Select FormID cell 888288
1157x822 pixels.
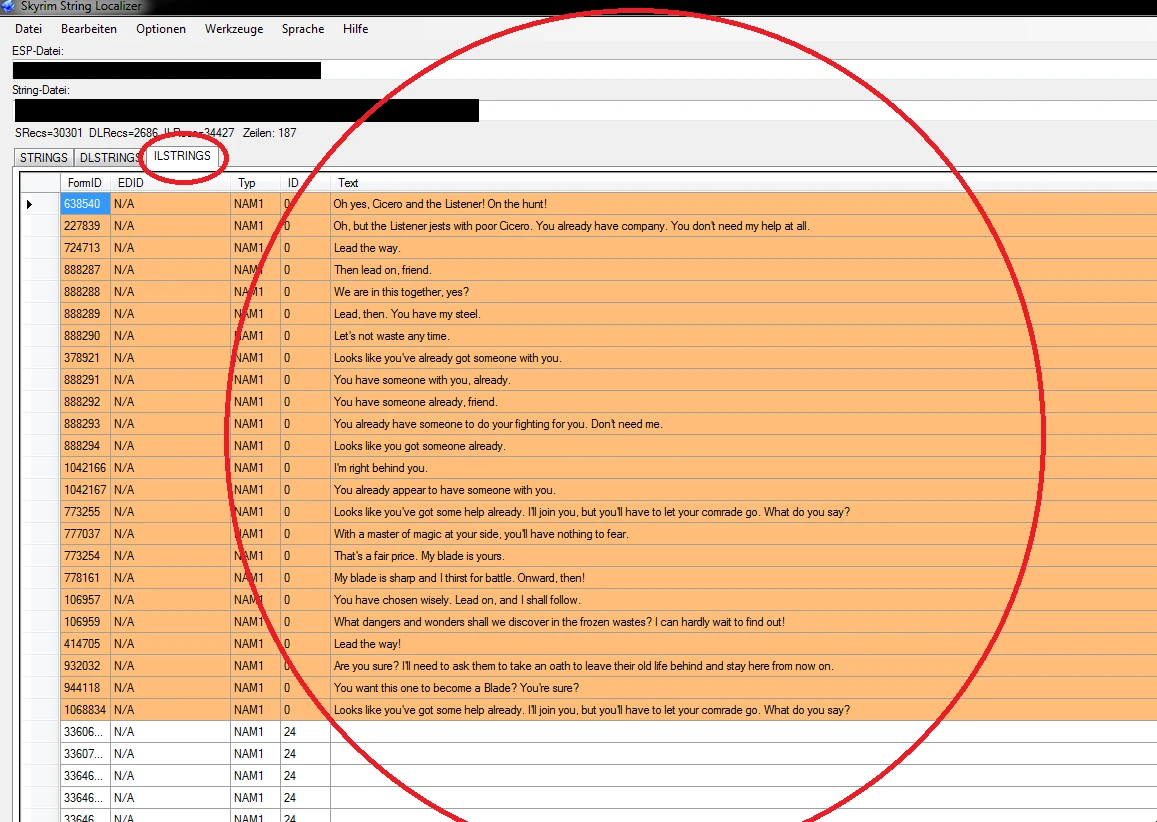(85, 291)
